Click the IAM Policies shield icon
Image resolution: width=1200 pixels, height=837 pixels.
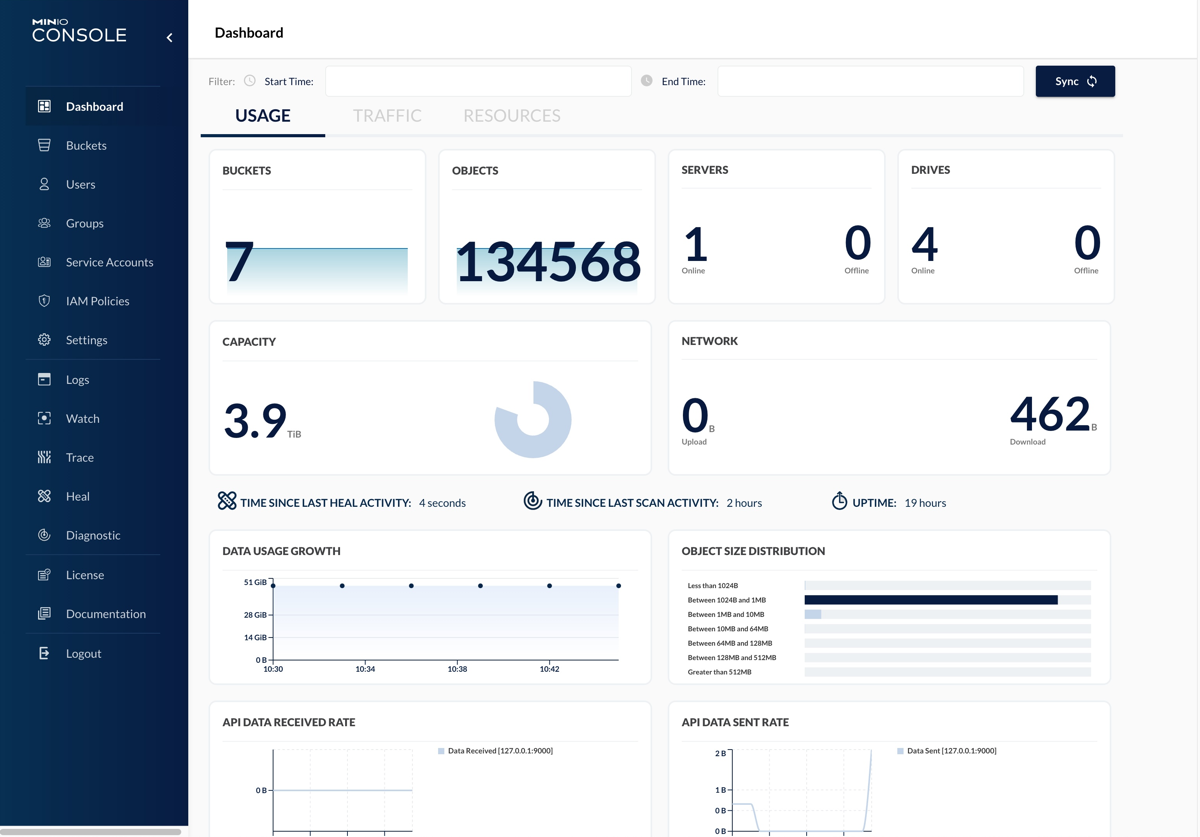tap(44, 301)
